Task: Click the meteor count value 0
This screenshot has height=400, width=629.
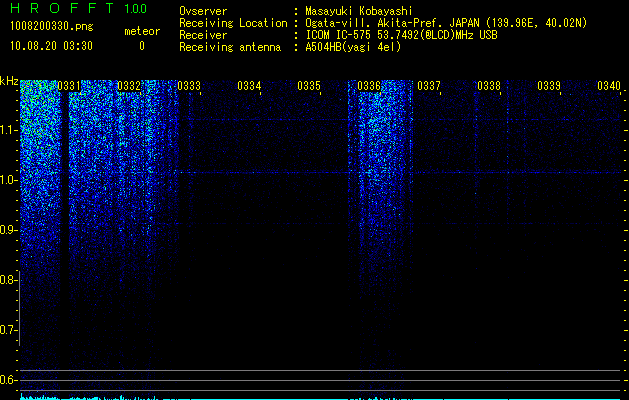Action: [142, 46]
